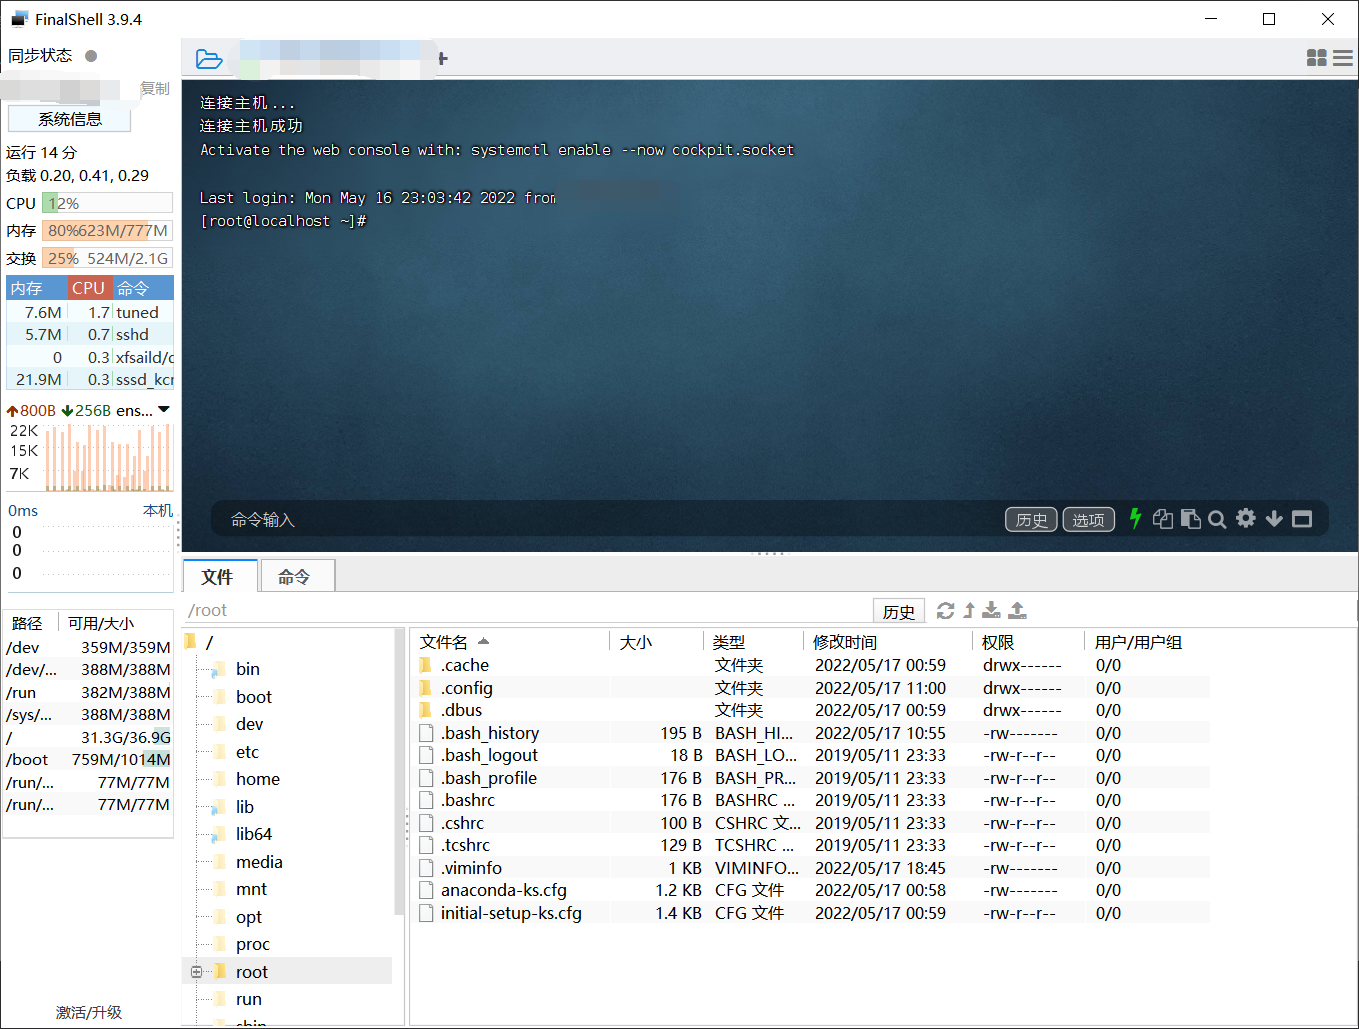Collapse the root node in directory tree
The height and width of the screenshot is (1029, 1359).
pyautogui.click(x=196, y=971)
